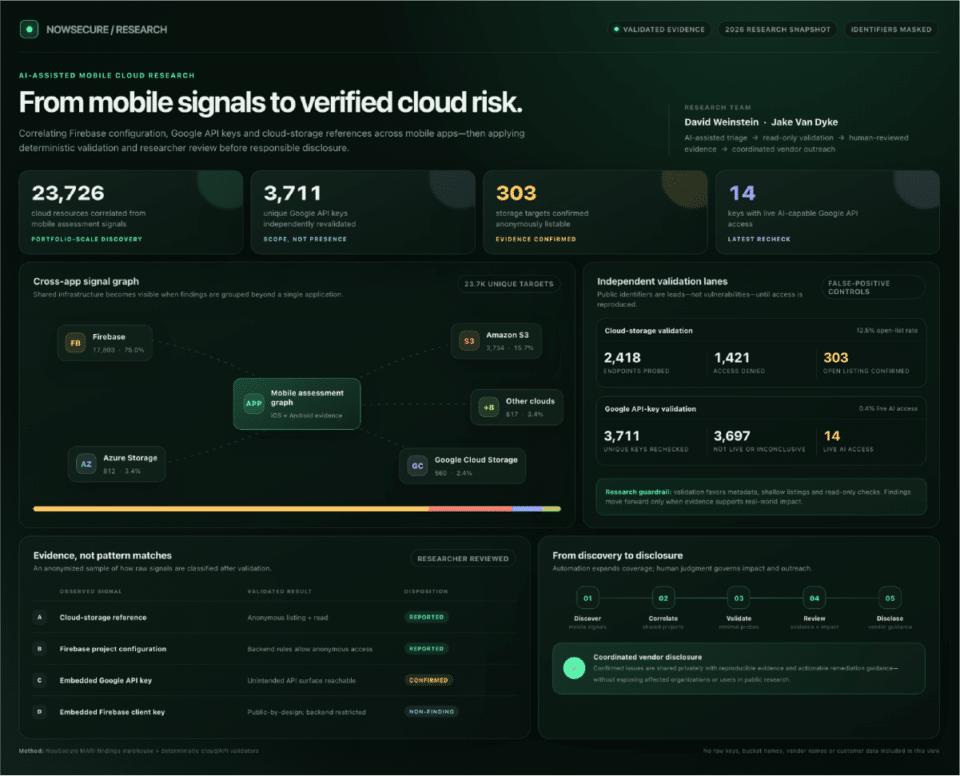Open the 303 storage targets stat card

pos(595,213)
